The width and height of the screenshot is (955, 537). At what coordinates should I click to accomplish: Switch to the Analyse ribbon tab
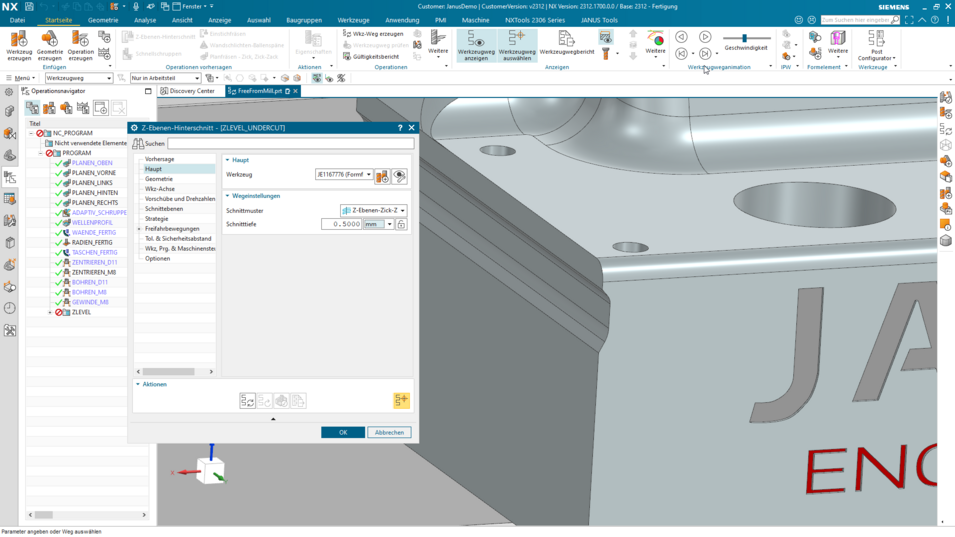[x=145, y=20]
